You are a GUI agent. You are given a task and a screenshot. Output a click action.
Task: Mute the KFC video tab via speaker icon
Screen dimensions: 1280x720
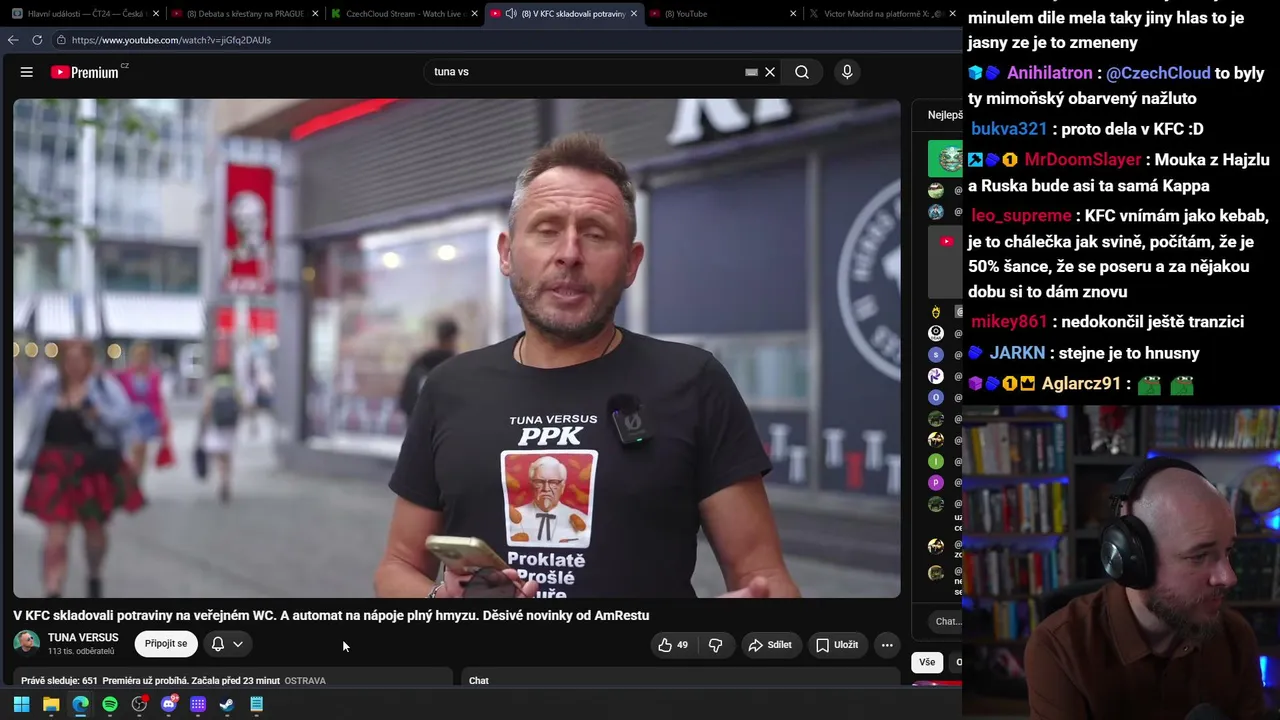coord(511,14)
